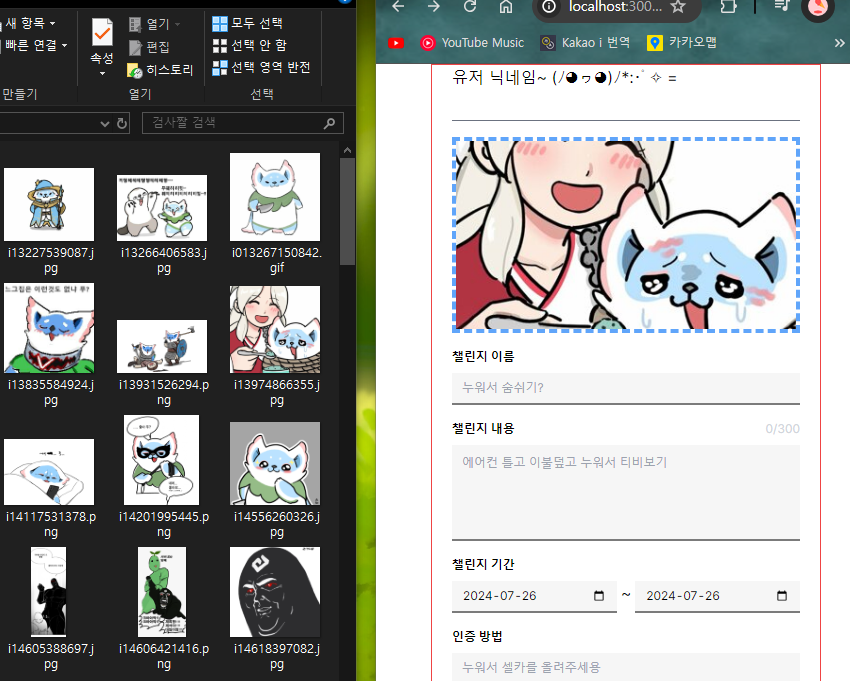Screen dimensions: 850x681
Task: Open the YouTube Music bookmark
Action: [472, 43]
